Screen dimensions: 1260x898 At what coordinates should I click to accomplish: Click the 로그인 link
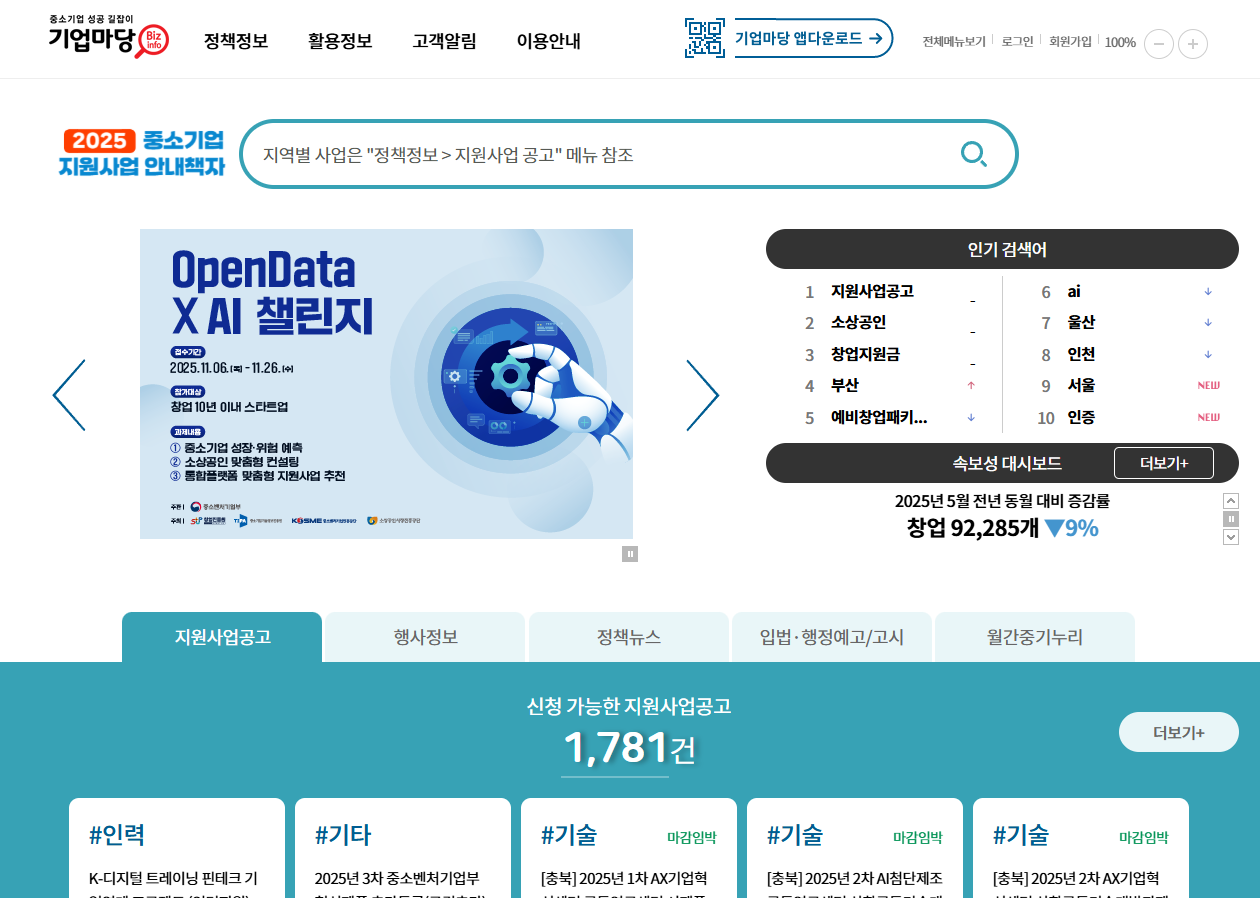click(1017, 42)
